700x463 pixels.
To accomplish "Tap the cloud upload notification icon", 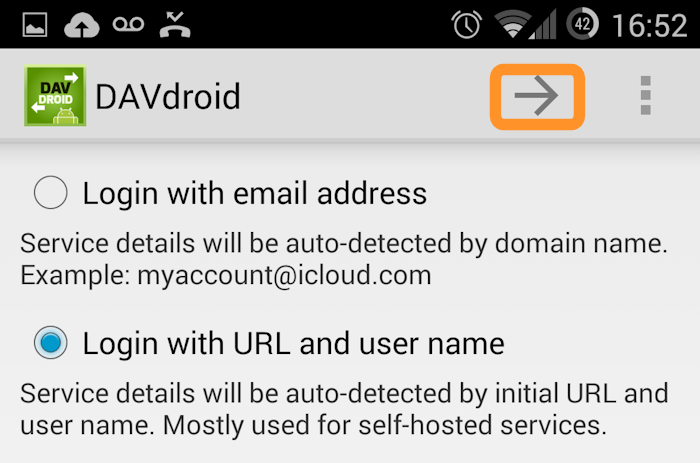I will (x=82, y=25).
